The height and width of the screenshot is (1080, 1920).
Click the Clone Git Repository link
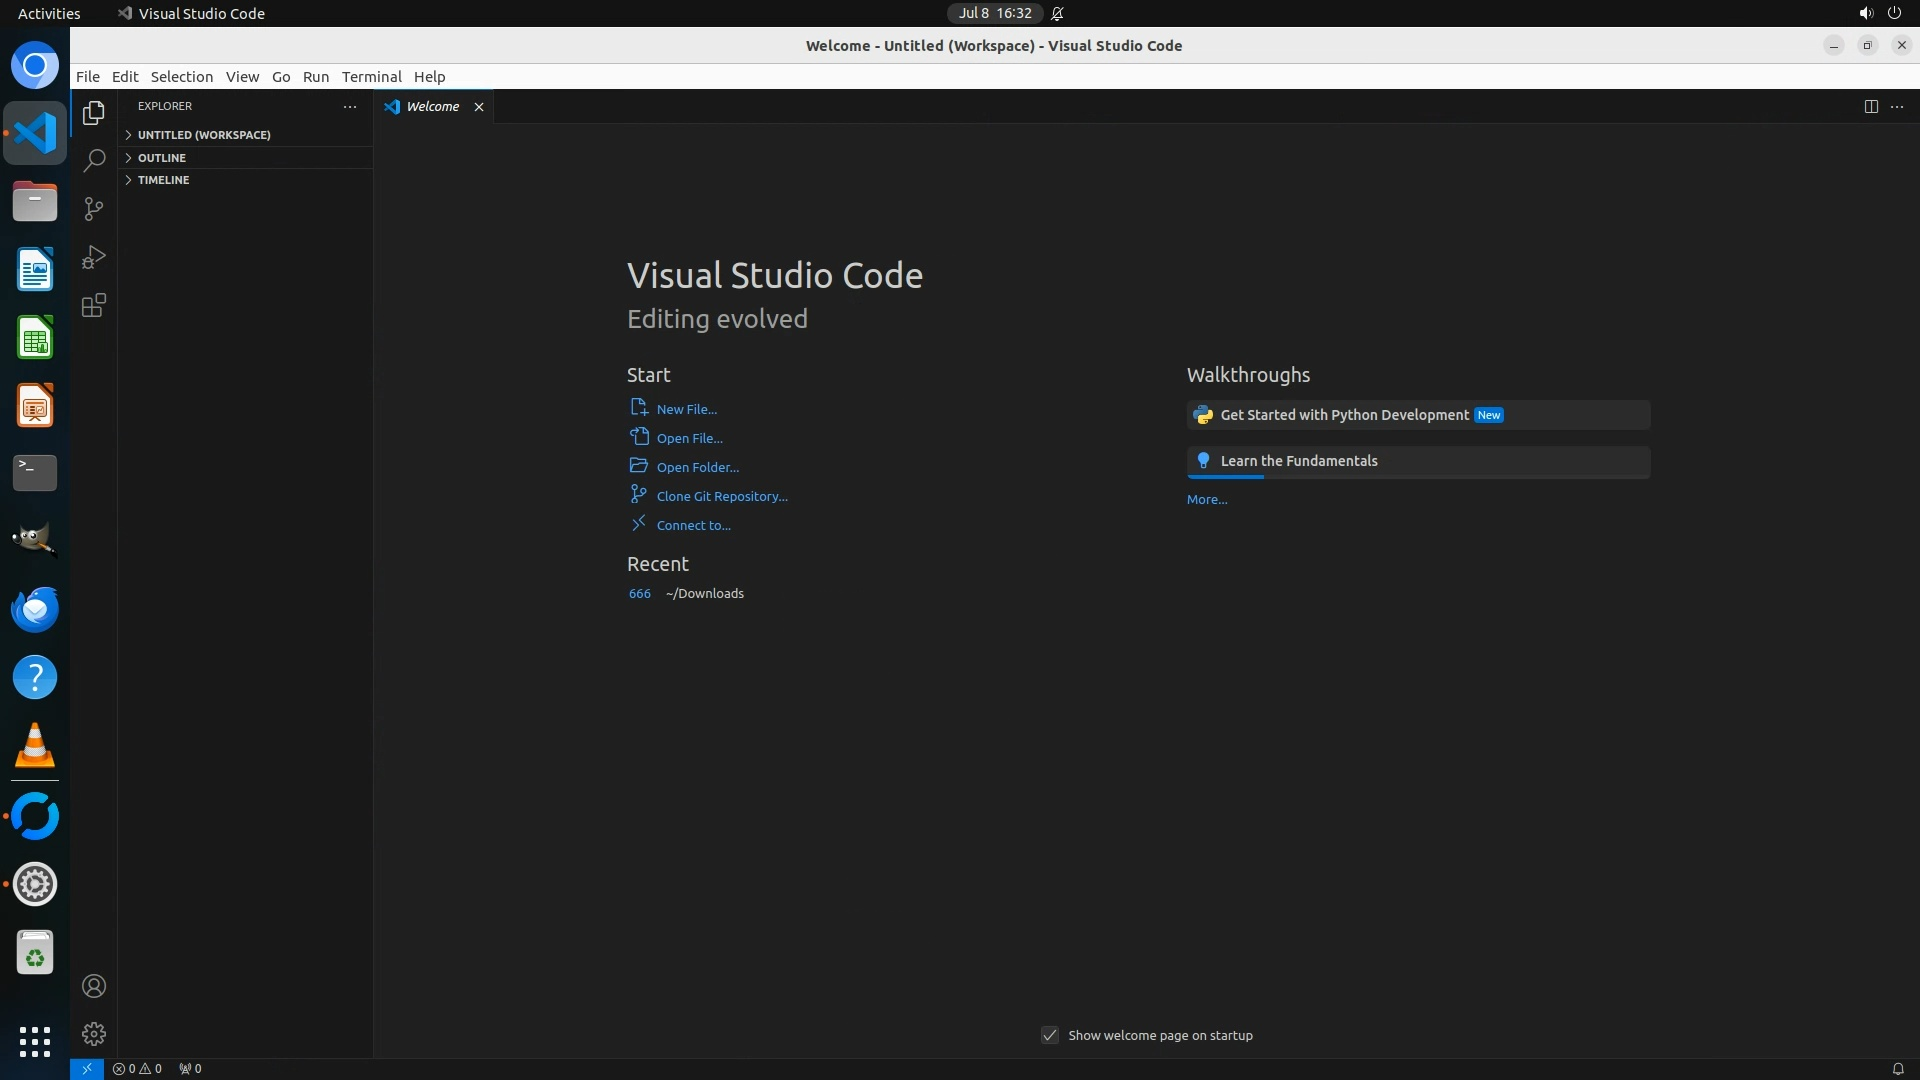coord(721,496)
